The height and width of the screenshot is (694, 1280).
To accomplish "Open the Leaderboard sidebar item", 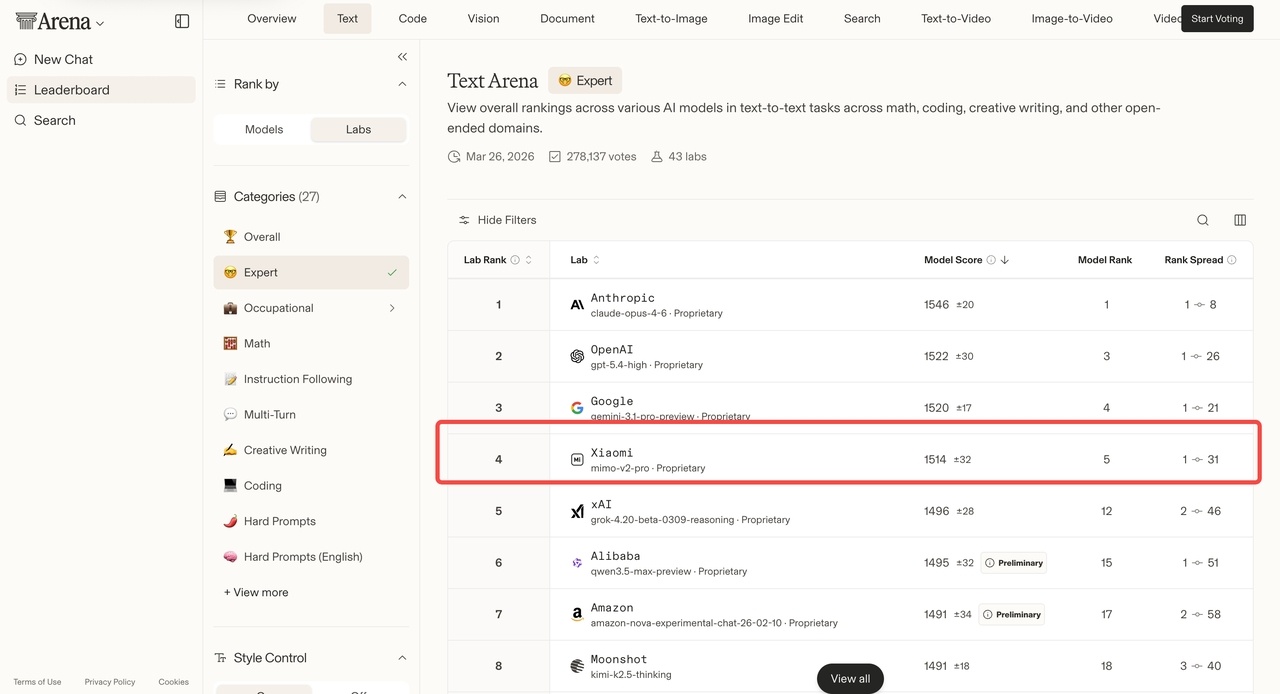I will [x=101, y=90].
